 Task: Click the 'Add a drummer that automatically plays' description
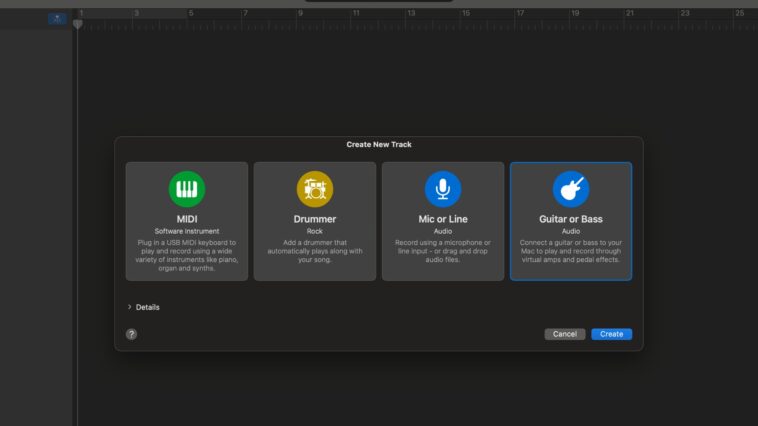[x=315, y=251]
